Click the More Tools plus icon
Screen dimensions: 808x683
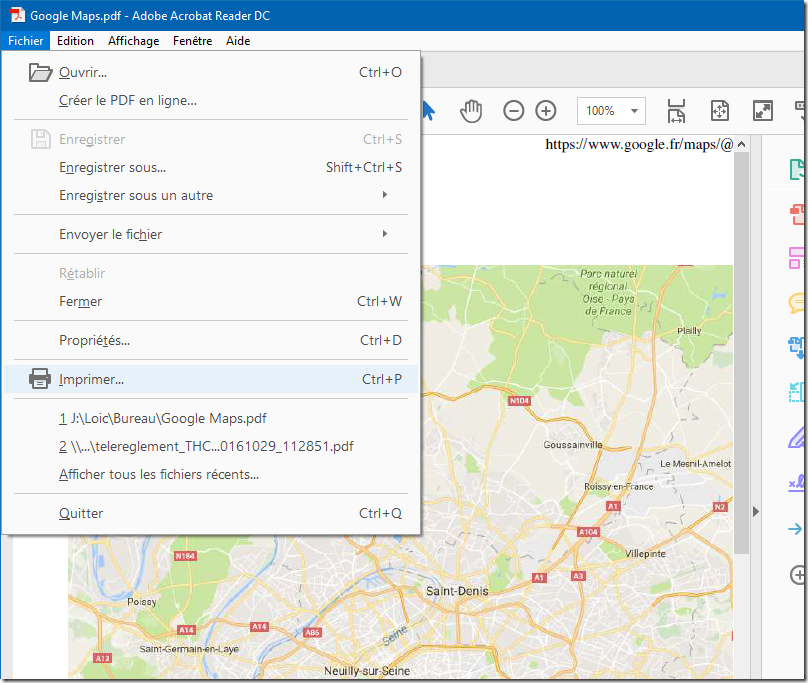tap(798, 575)
